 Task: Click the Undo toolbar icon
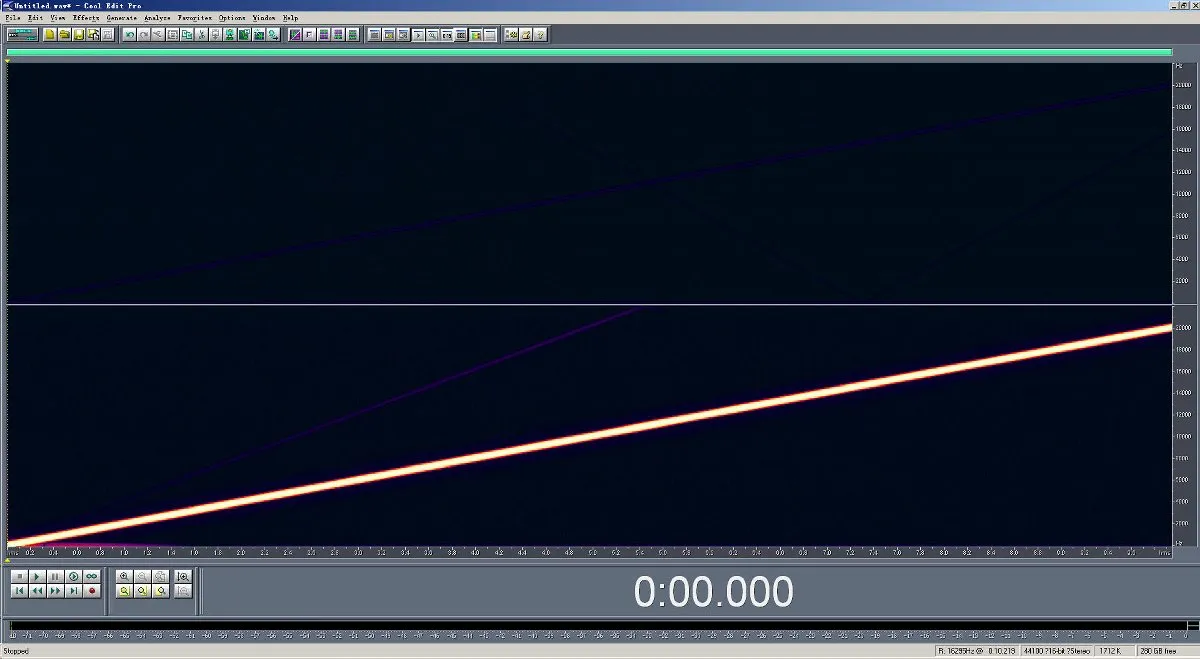(x=129, y=35)
